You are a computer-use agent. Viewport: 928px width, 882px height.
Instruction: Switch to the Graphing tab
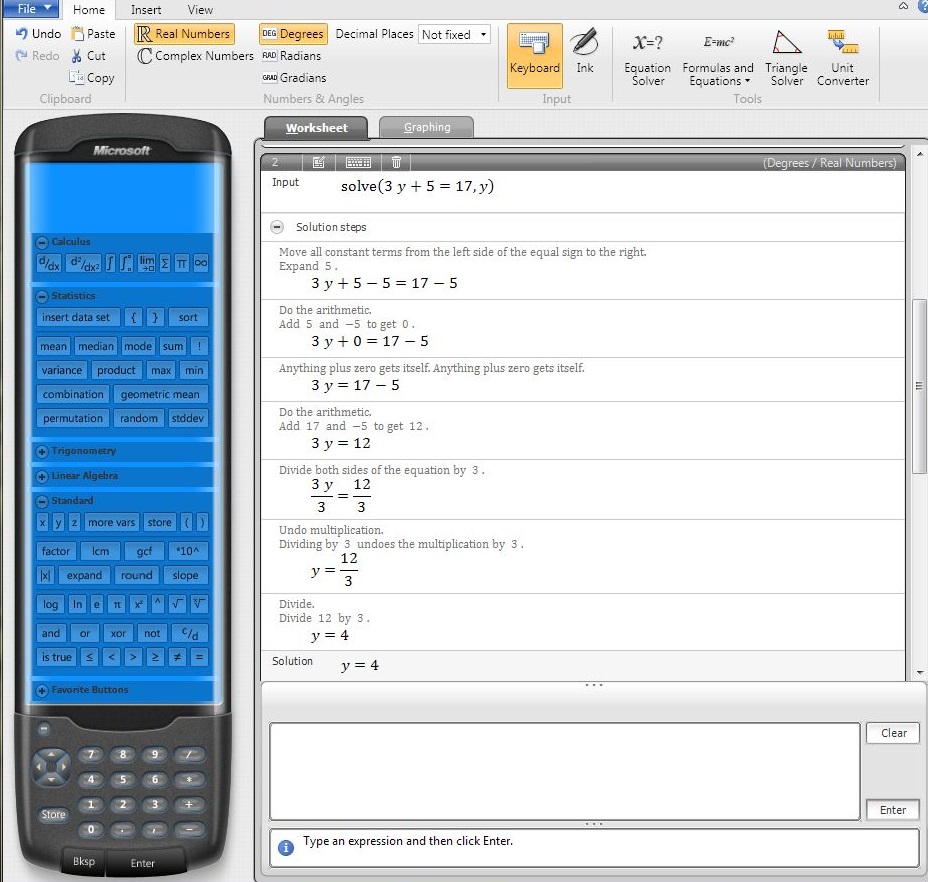coord(426,127)
